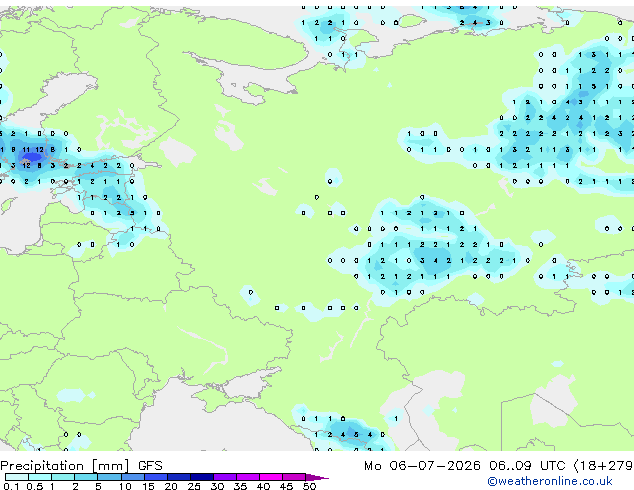Open the weatheronline.co.uk link
Screen dimensions: 634x490
point(550,481)
